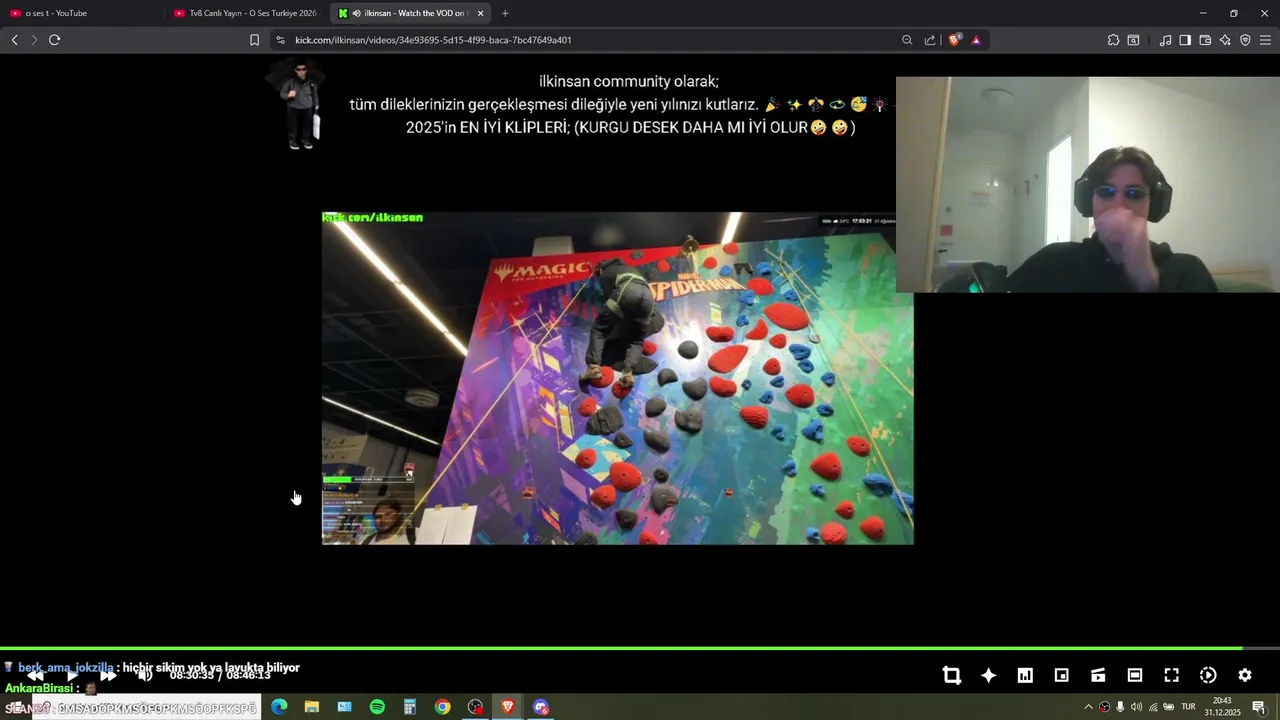Viewport: 1280px width, 720px height.
Task: Switch to the 'o ses t - YouTube' tab
Action: click(83, 13)
